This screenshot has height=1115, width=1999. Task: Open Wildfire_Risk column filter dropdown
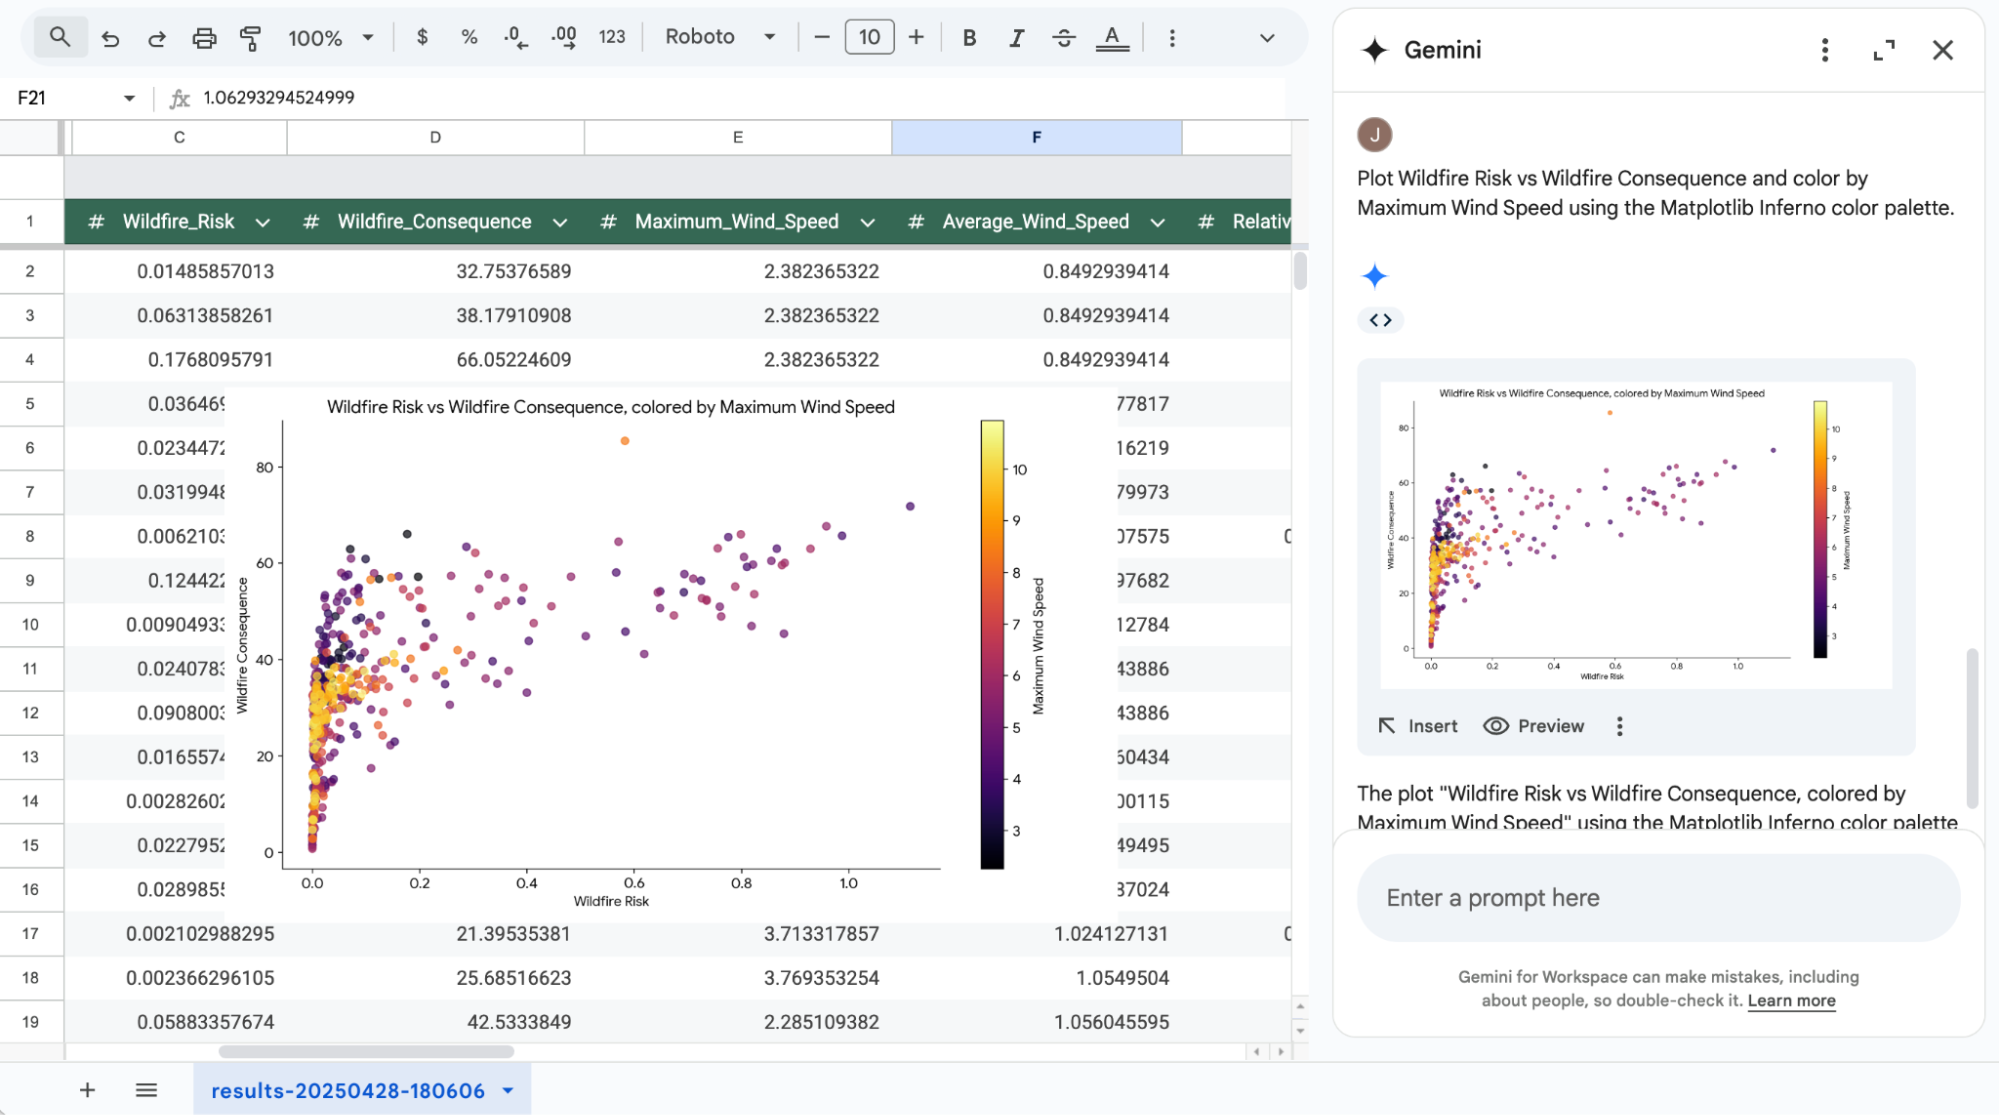point(263,222)
